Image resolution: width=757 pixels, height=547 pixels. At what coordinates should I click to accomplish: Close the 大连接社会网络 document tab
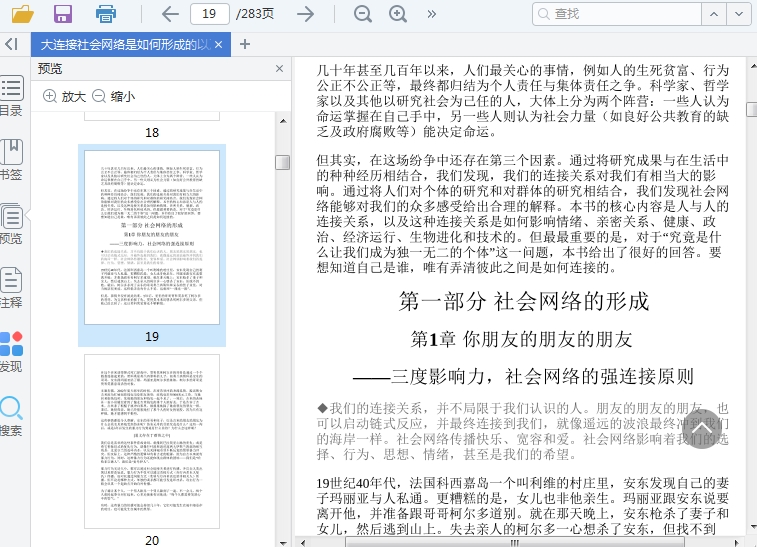(219, 44)
